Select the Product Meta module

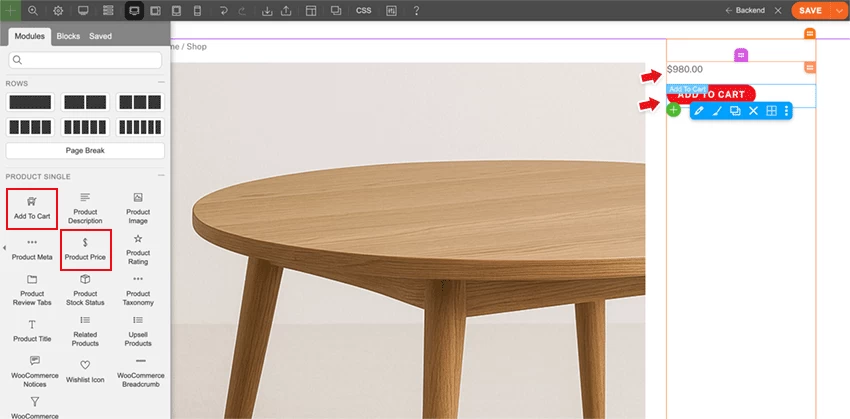[x=32, y=249]
